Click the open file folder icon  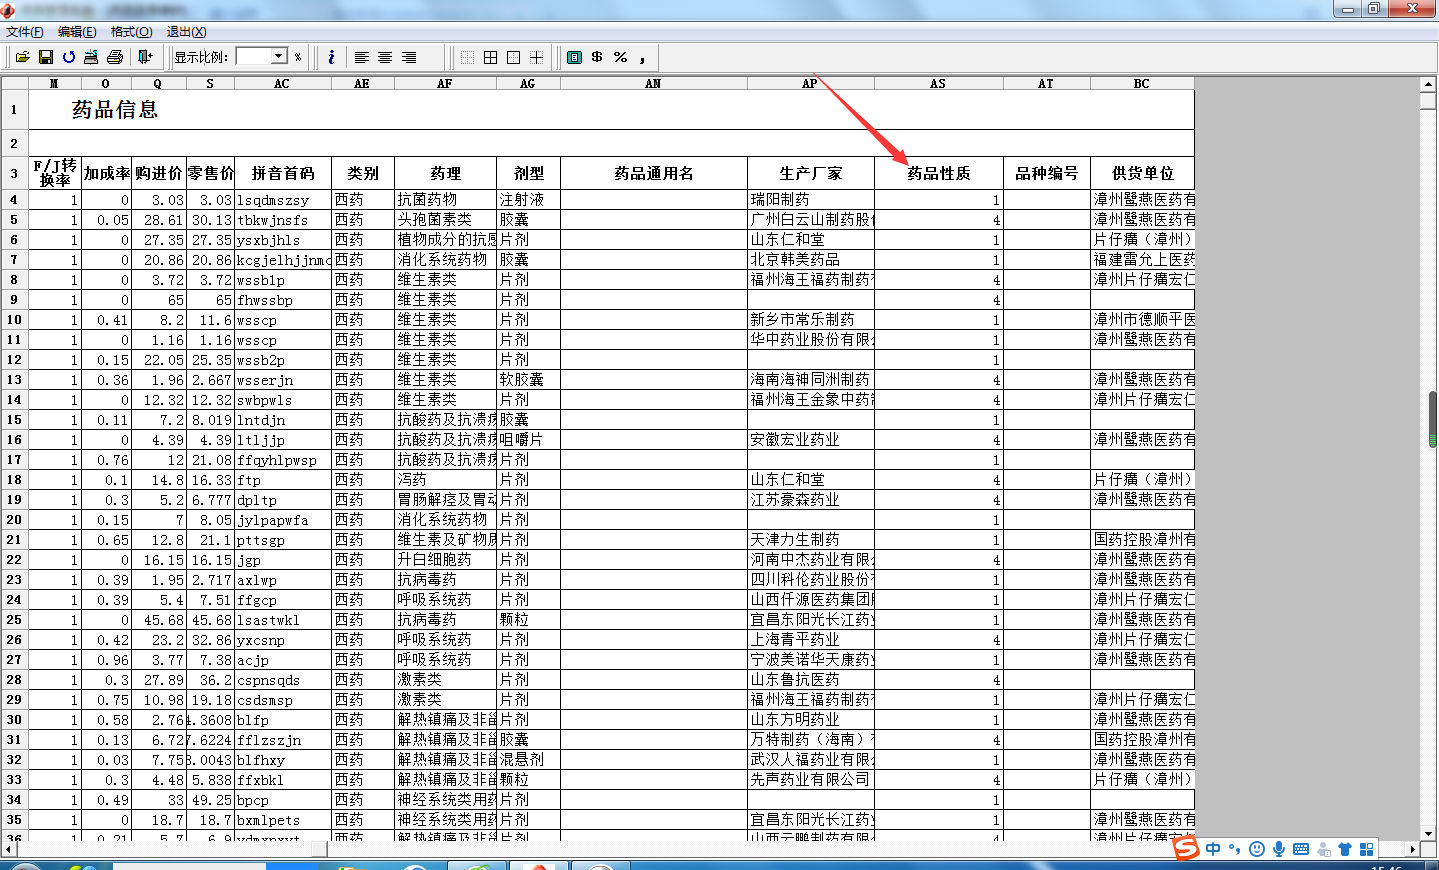(x=22, y=57)
